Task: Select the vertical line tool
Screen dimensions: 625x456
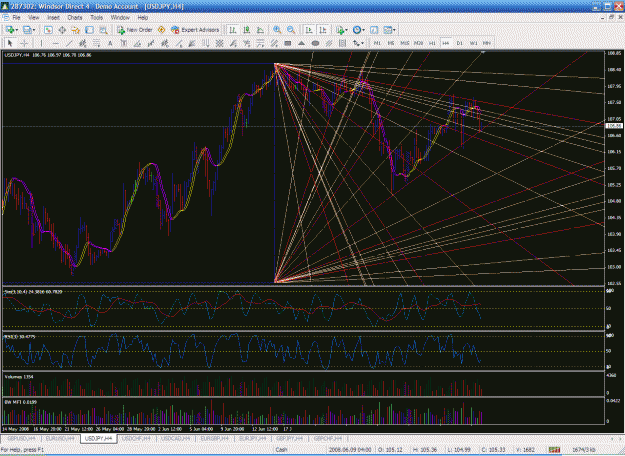Action: click(41, 43)
